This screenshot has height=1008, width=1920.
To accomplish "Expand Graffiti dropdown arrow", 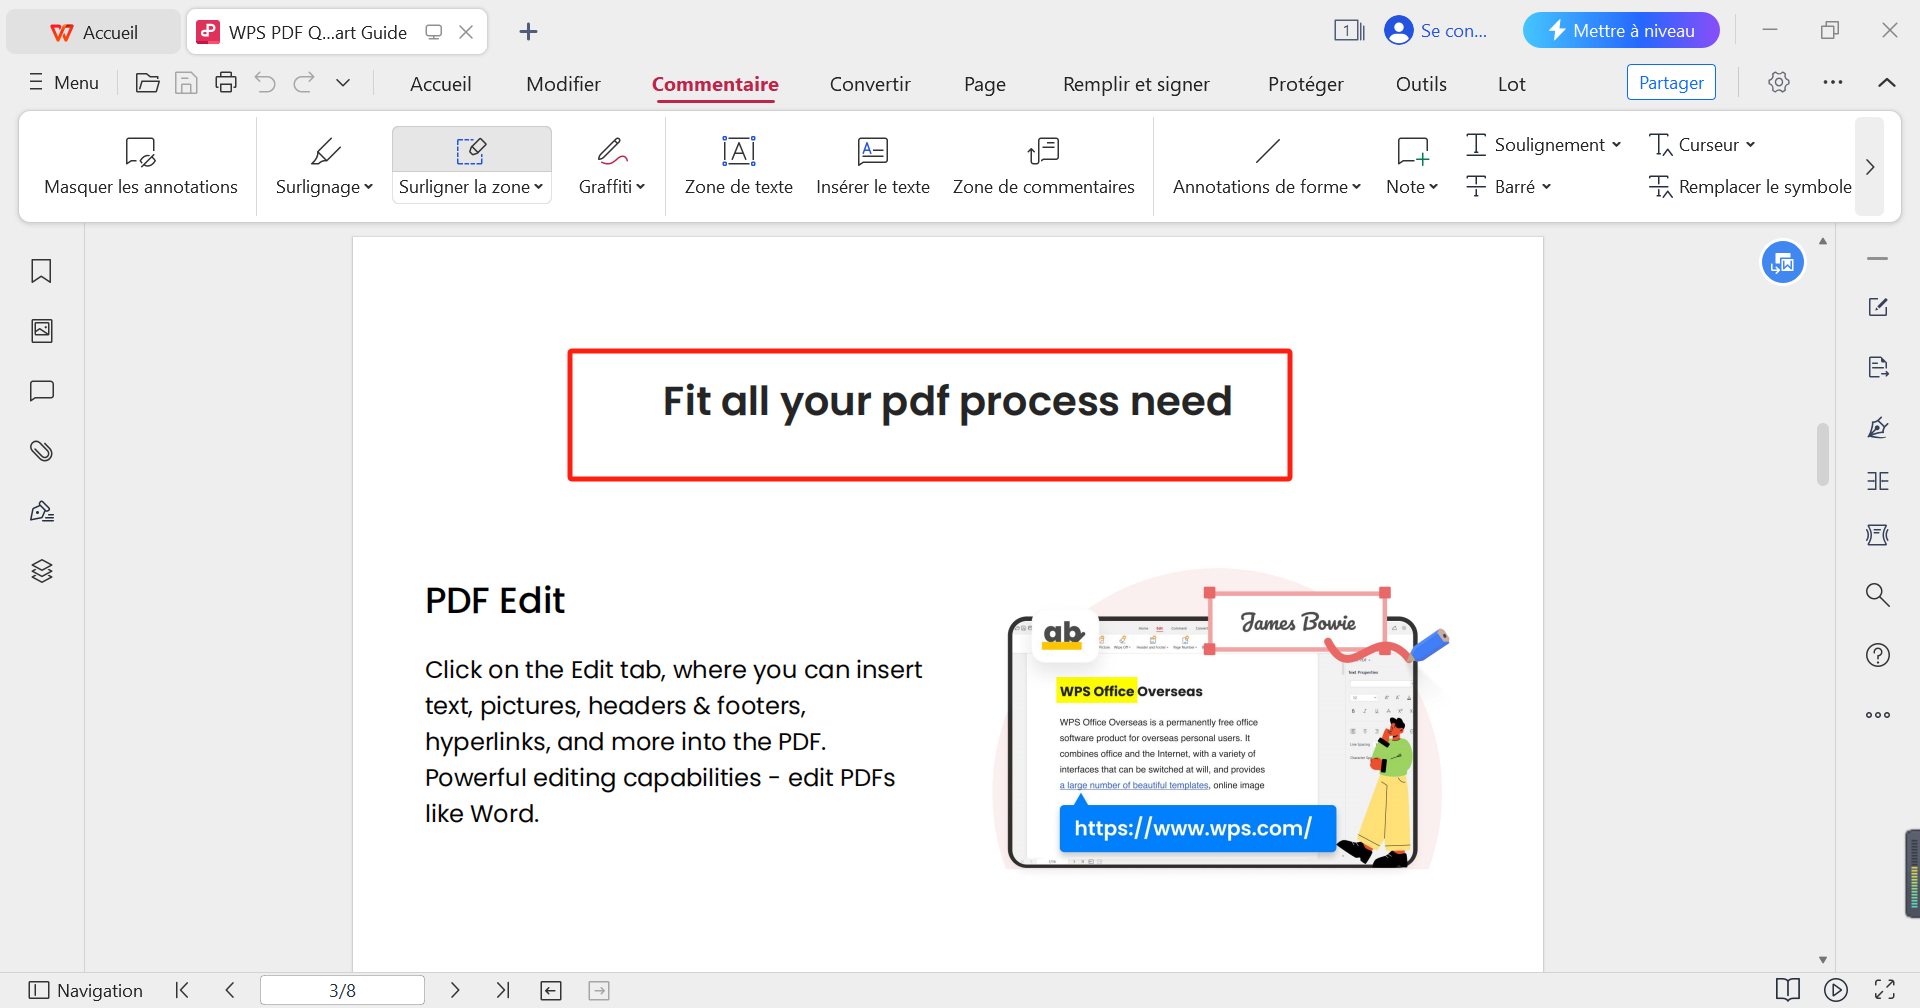I will coord(641,187).
